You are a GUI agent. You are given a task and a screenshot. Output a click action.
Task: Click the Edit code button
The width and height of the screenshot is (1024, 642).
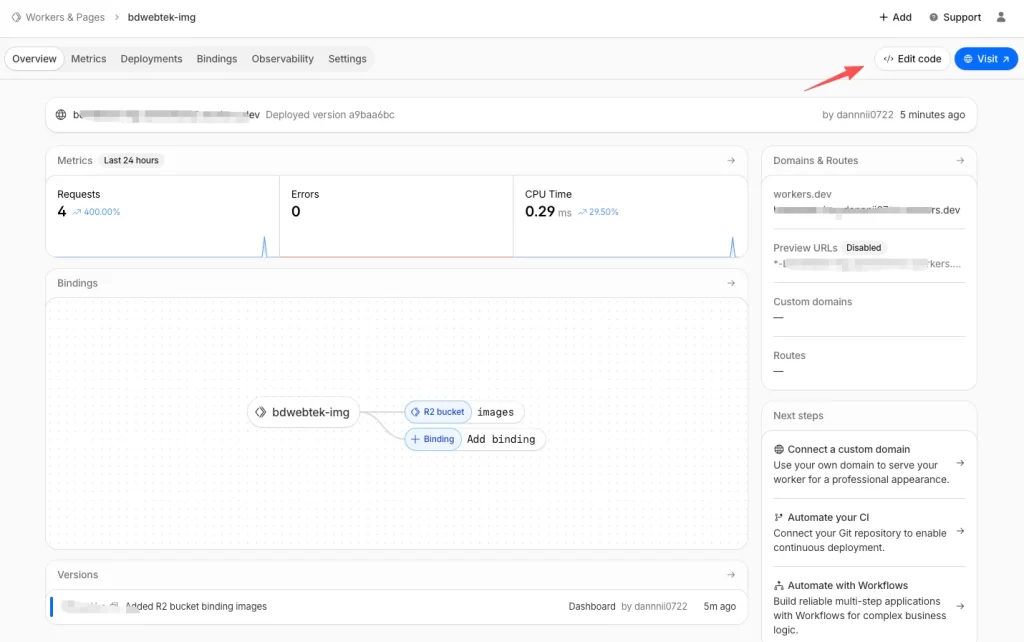(912, 59)
